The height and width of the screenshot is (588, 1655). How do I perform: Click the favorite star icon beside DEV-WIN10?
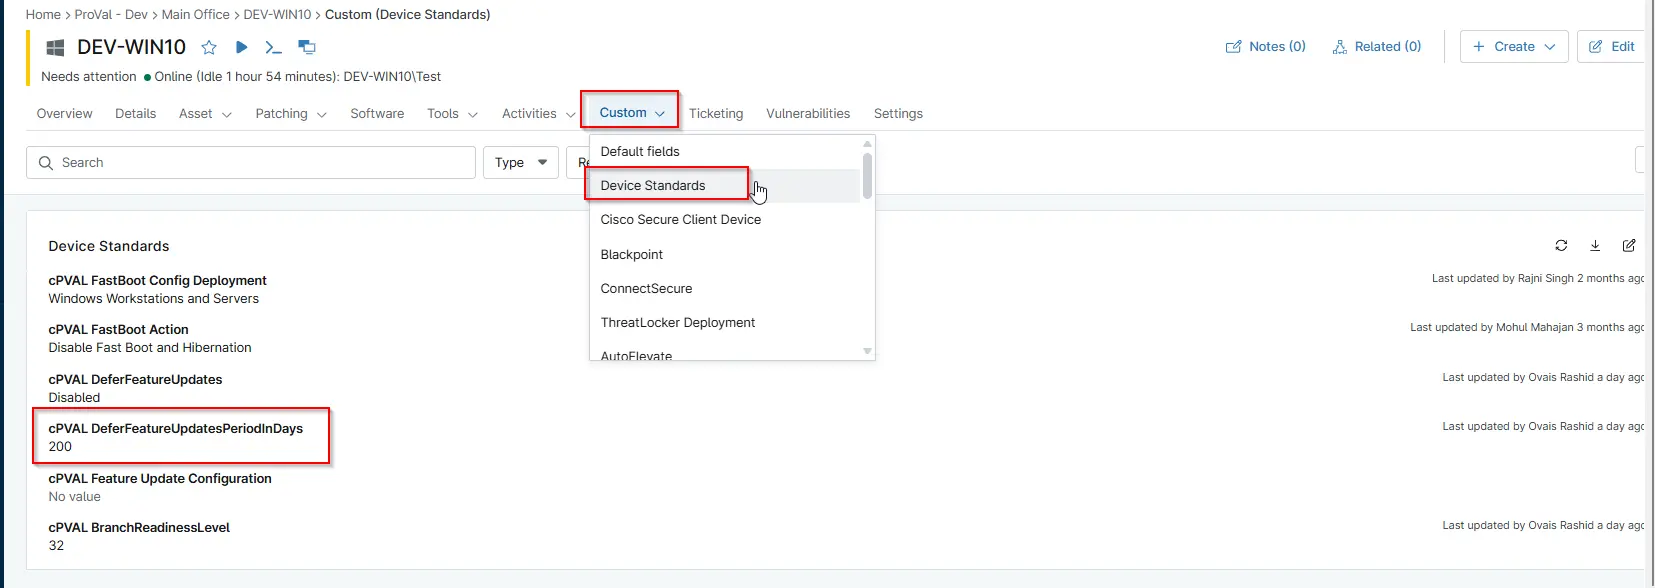209,47
